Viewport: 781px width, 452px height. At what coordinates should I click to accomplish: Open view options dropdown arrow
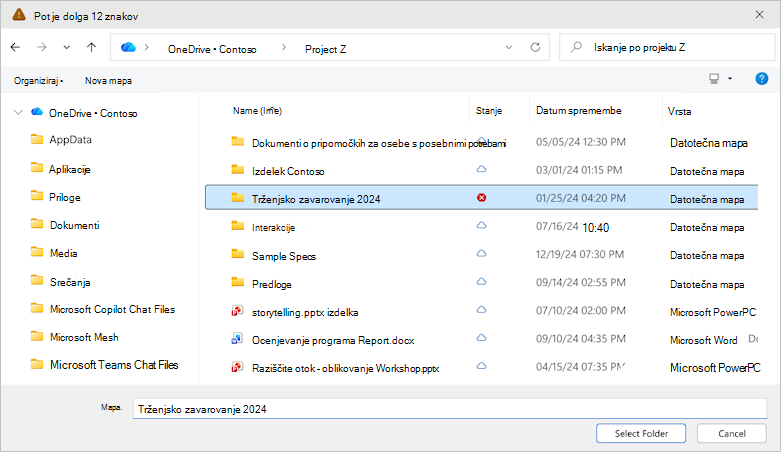(x=730, y=79)
